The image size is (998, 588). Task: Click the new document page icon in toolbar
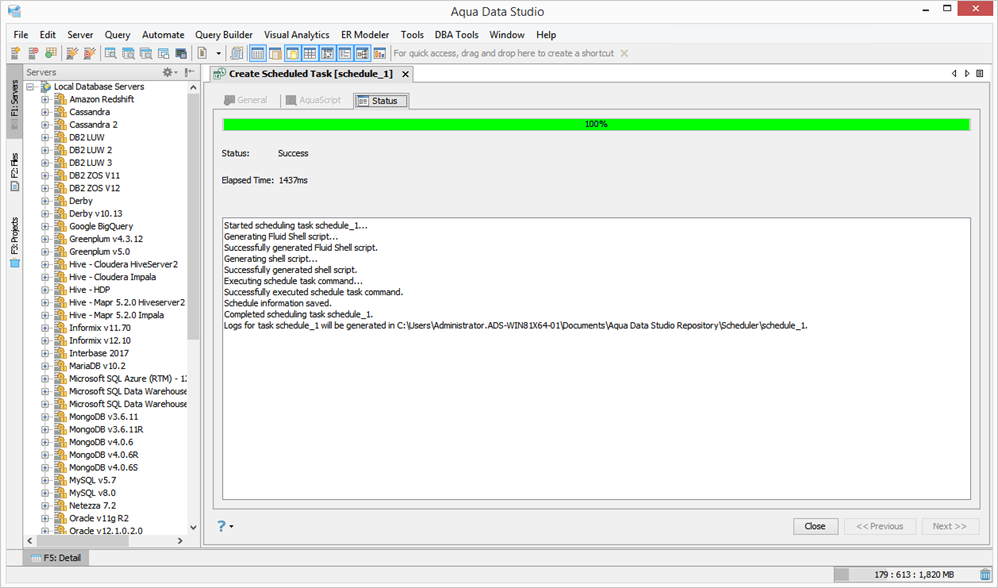click(x=202, y=53)
